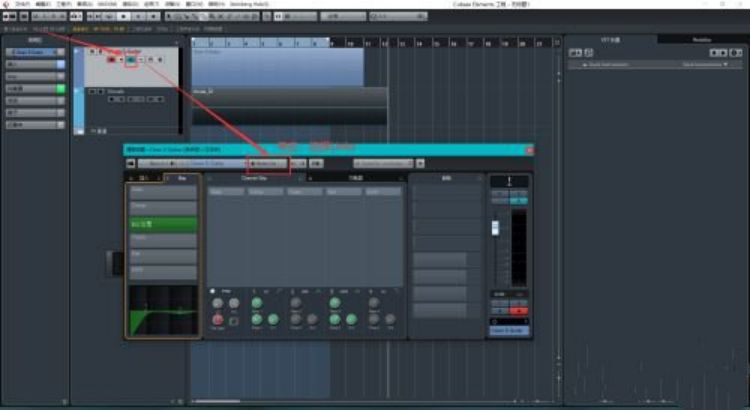This screenshot has width=750, height=410.
Task: Select the Limit strip module slot
Action: [x=163, y=272]
